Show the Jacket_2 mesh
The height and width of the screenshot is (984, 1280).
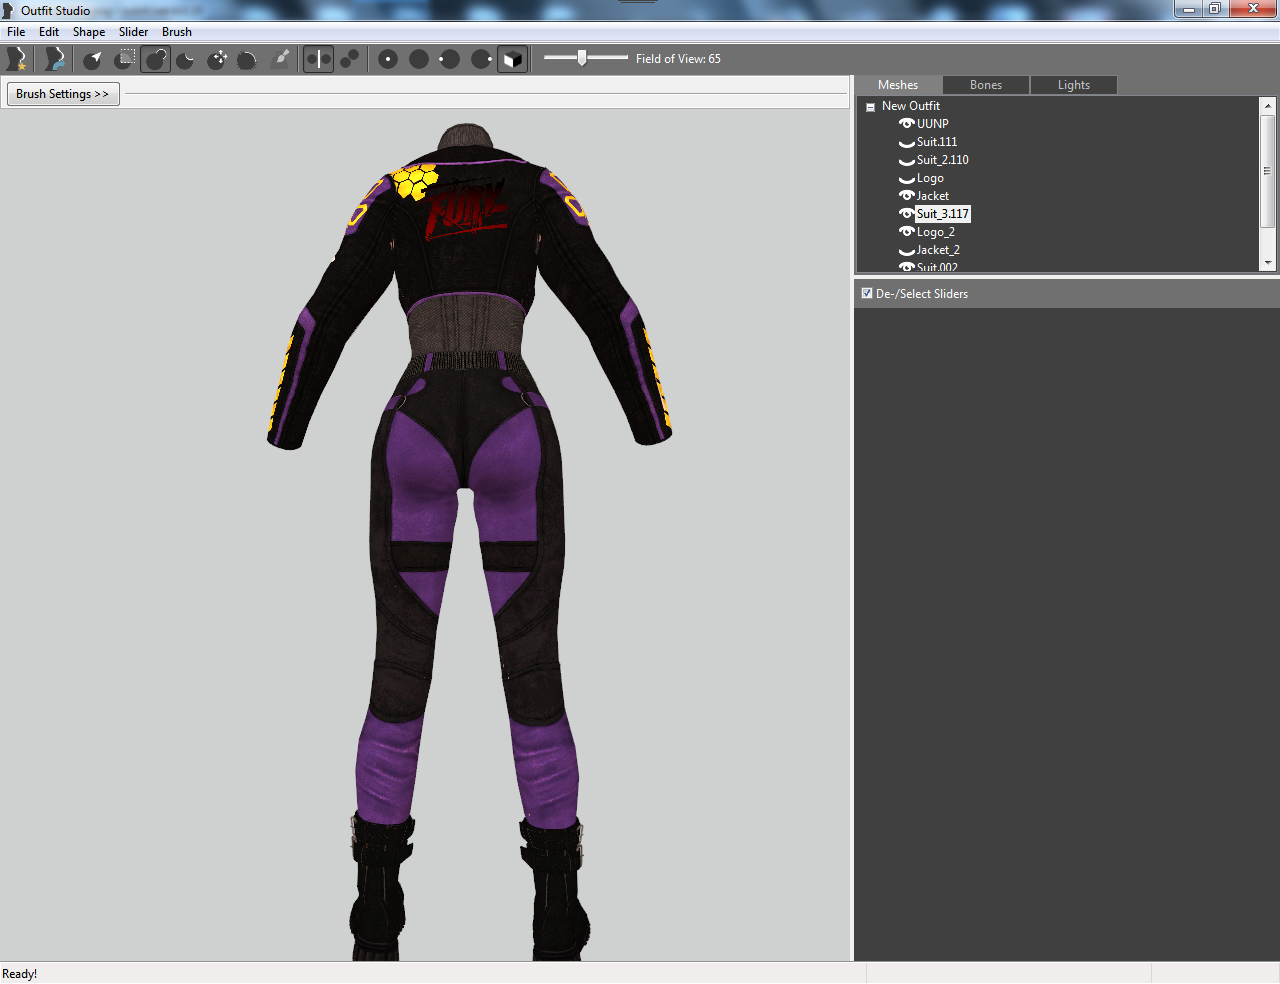(907, 251)
